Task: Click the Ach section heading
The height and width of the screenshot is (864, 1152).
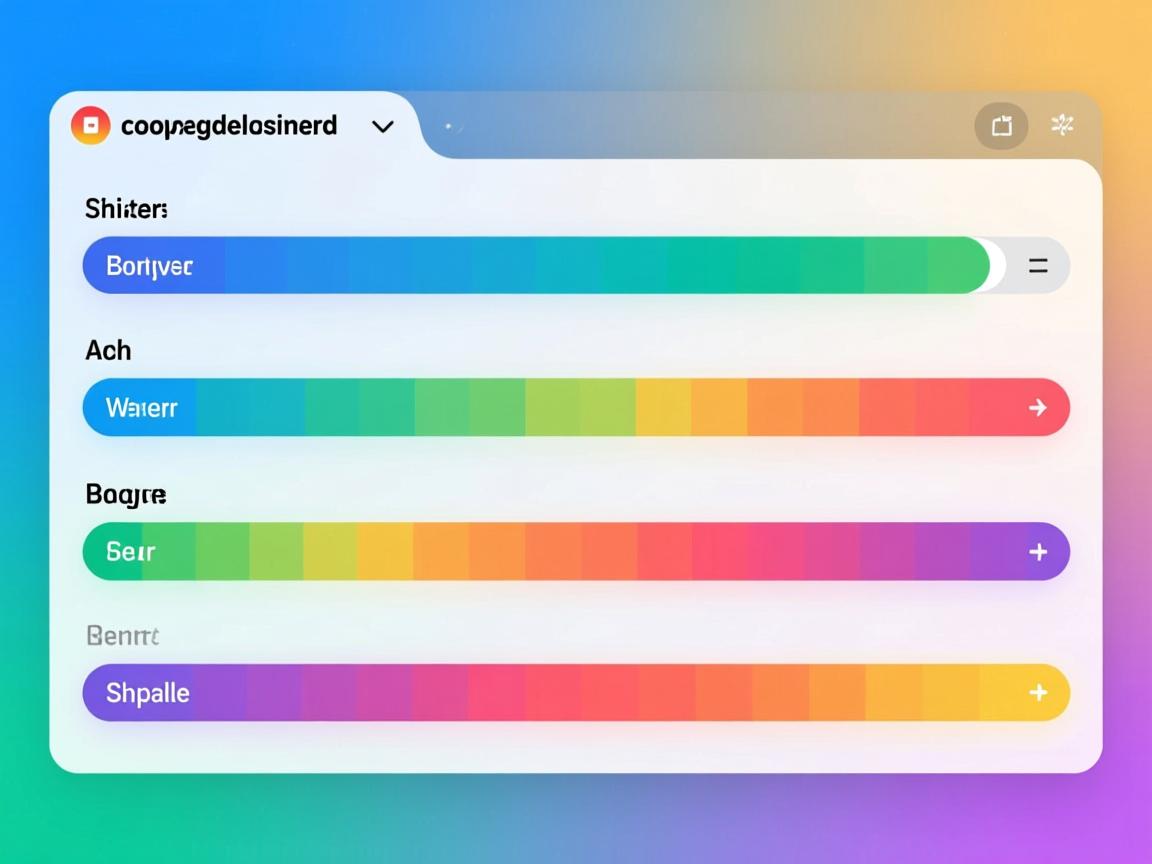Action: 108,351
